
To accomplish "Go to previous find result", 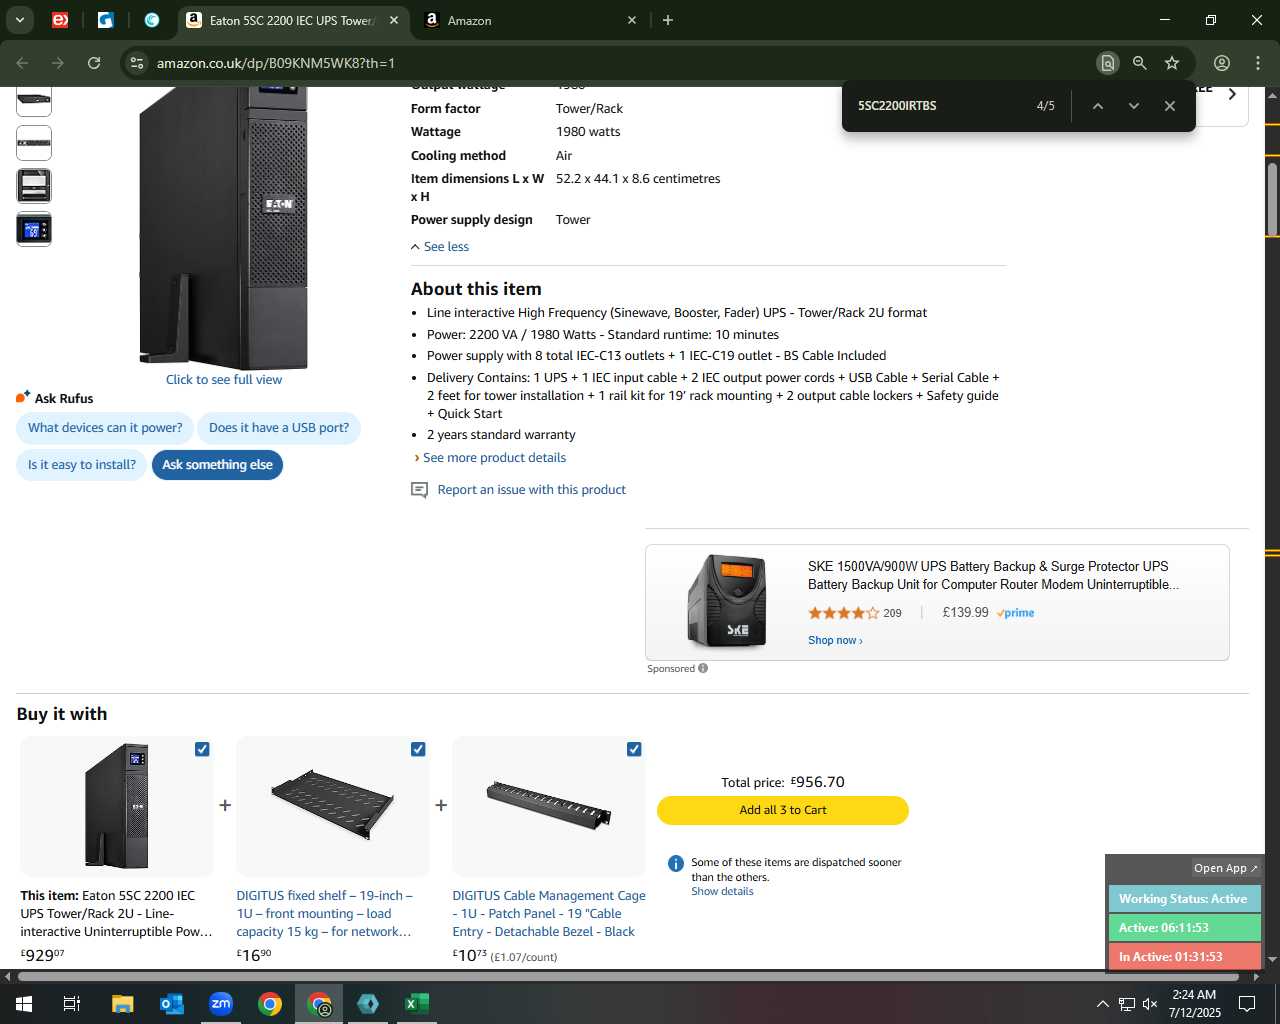I will click(1097, 106).
